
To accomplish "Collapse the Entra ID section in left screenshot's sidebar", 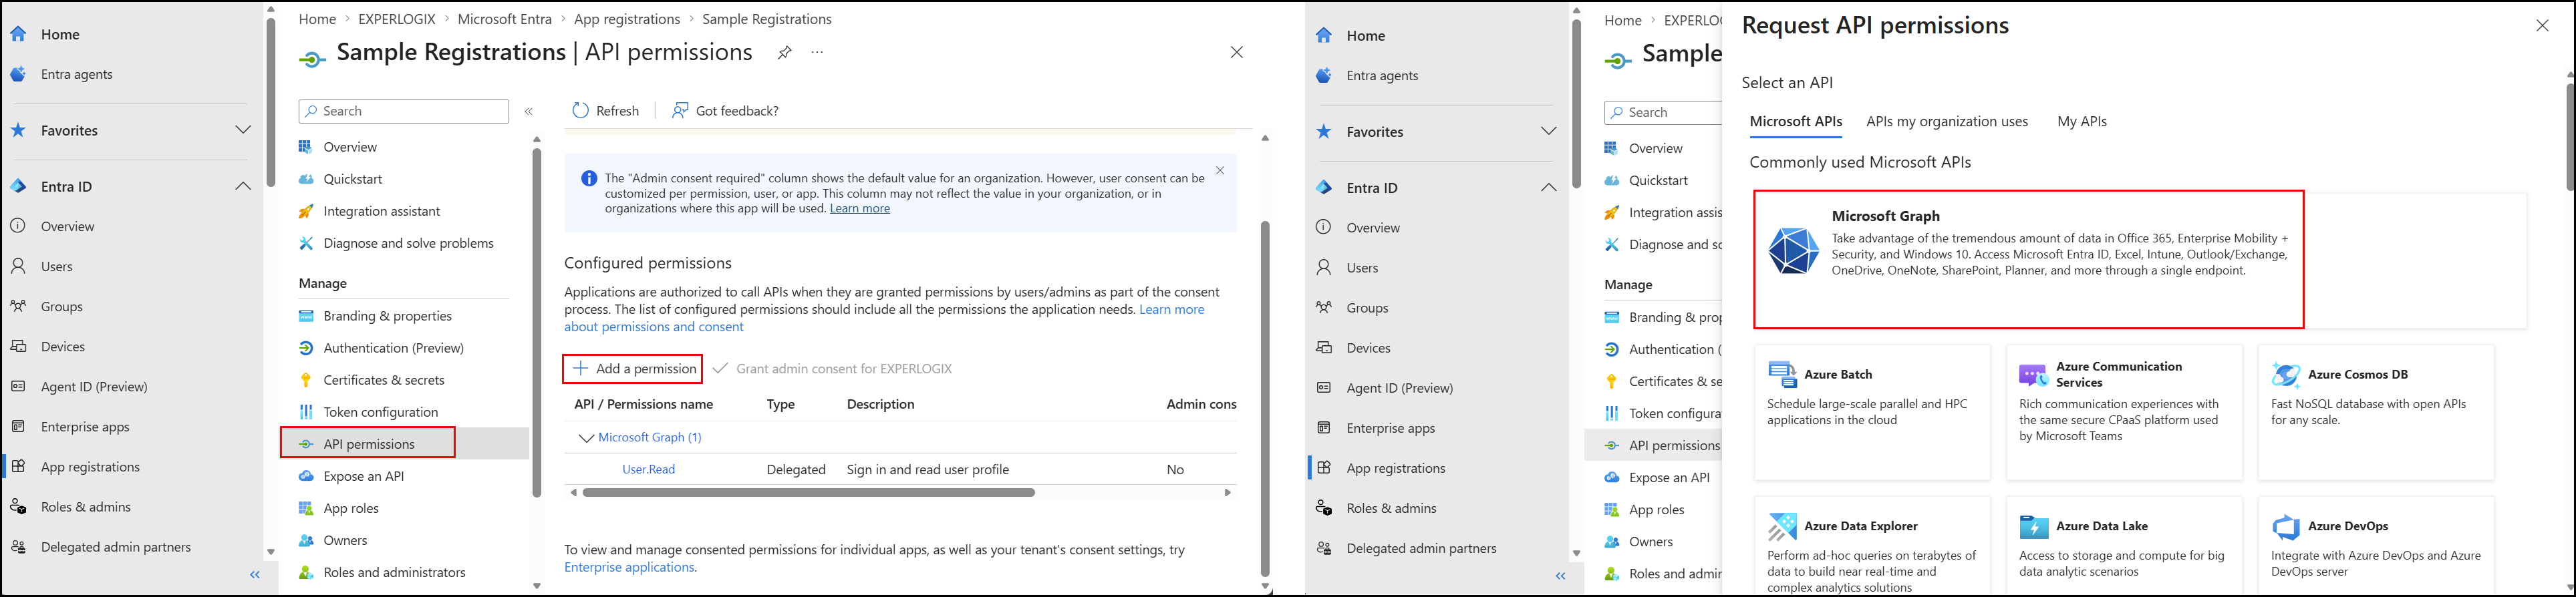I will 243,186.
